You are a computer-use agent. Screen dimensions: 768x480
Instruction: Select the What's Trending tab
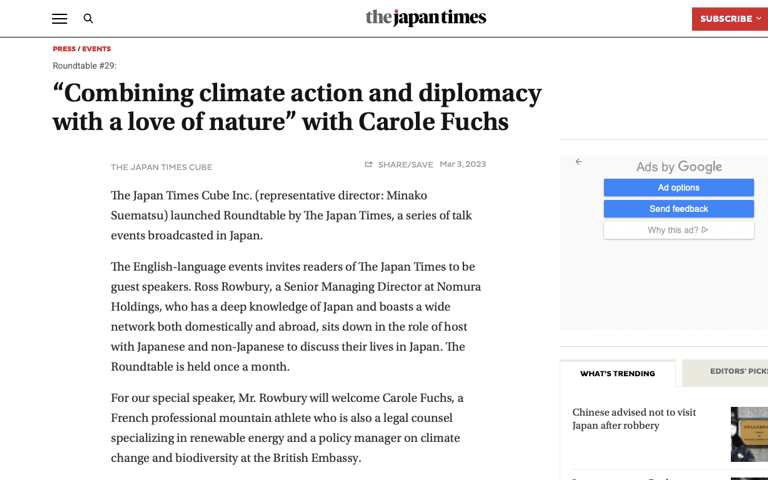coord(617,373)
